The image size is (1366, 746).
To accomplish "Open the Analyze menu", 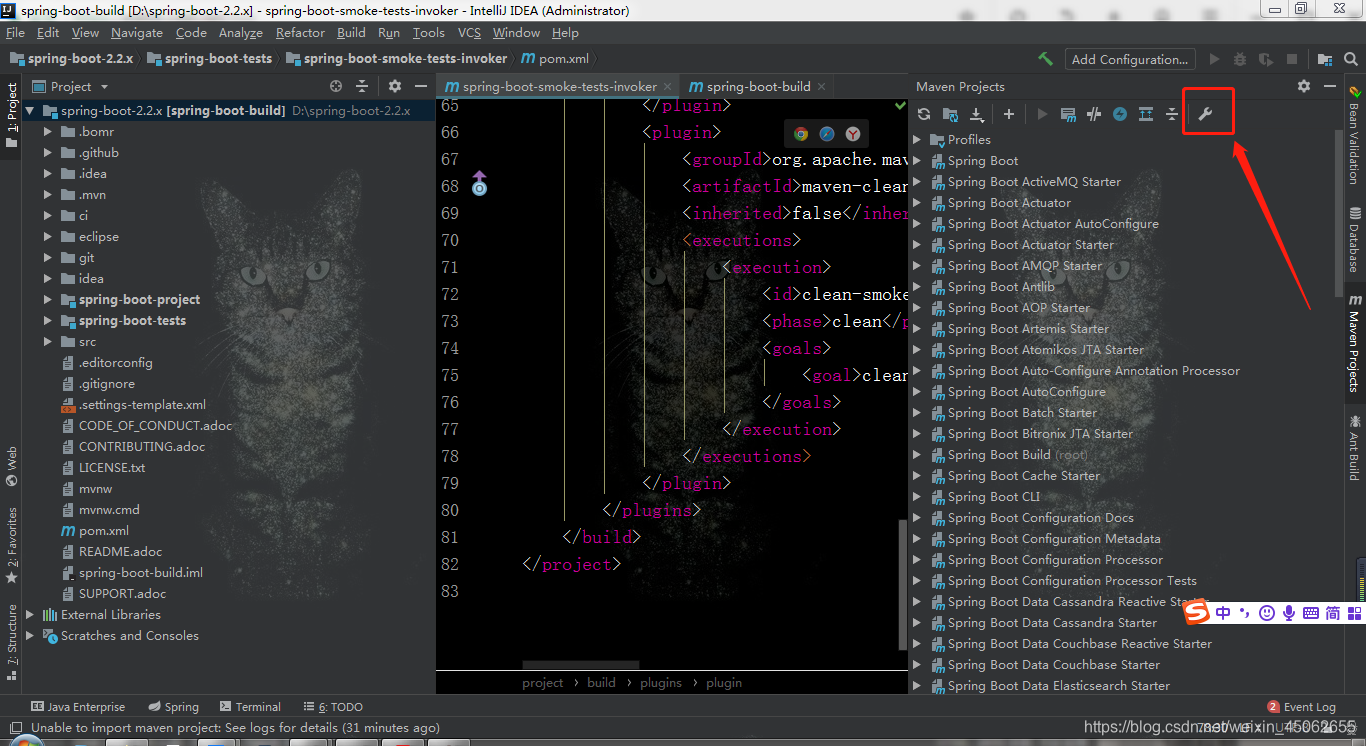I will 240,33.
